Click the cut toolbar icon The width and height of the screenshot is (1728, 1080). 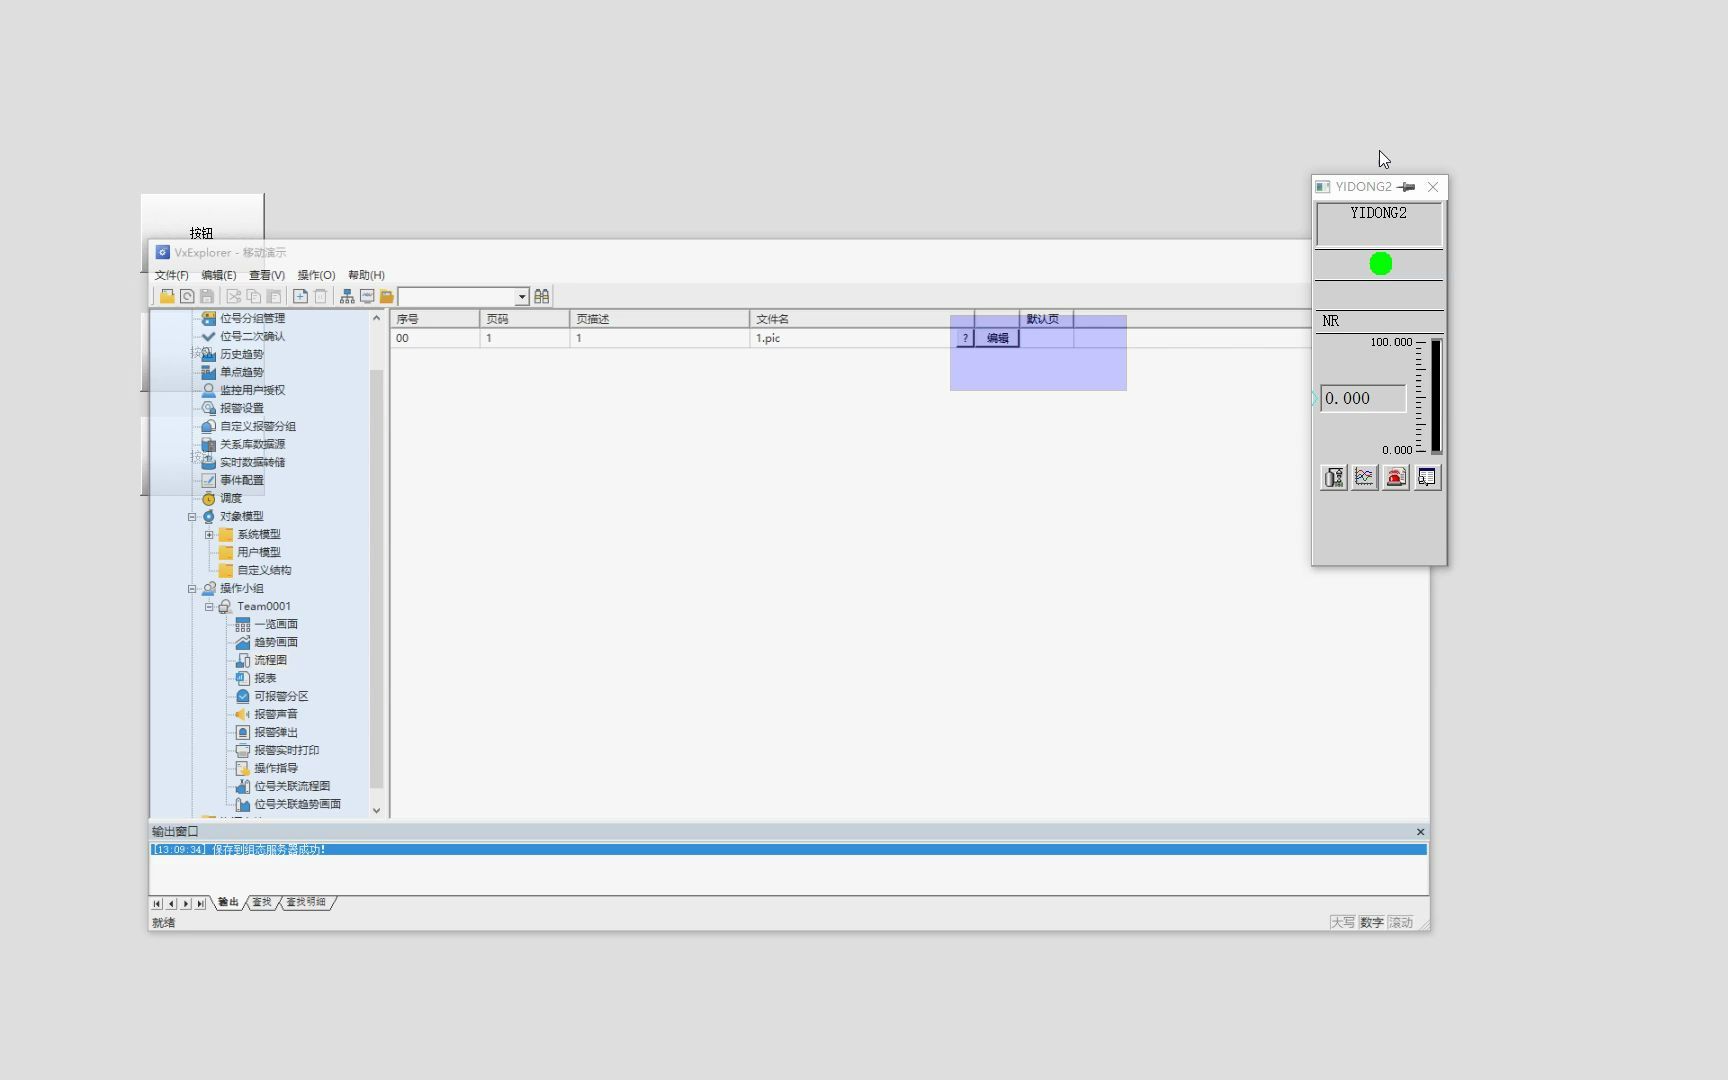click(x=234, y=296)
